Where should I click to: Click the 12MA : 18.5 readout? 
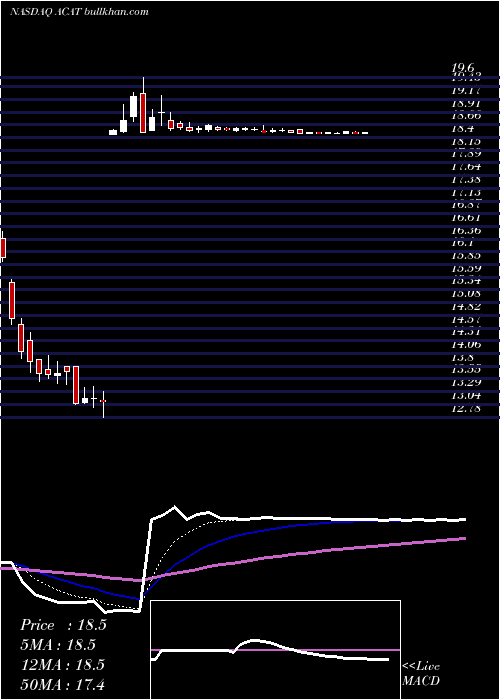tap(62, 665)
